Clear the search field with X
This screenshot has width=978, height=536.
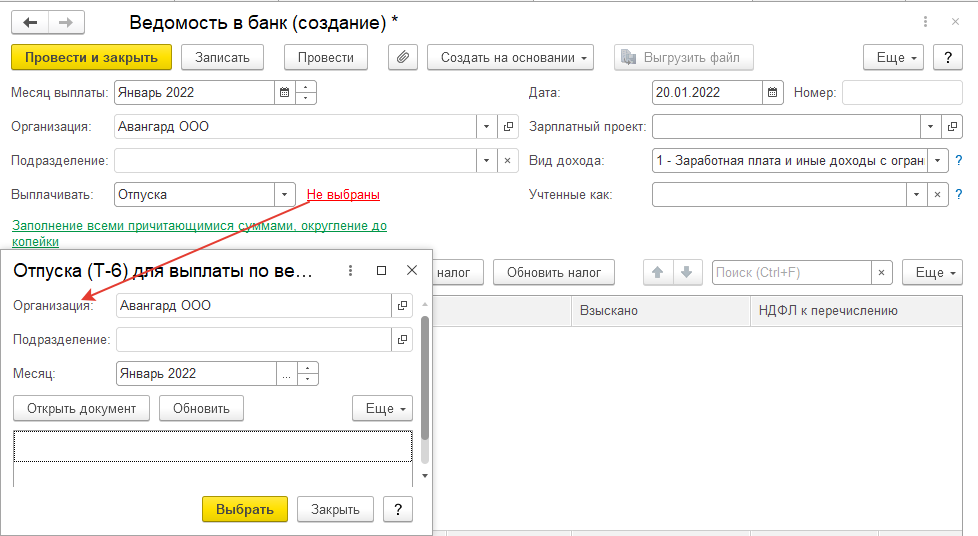click(x=882, y=272)
